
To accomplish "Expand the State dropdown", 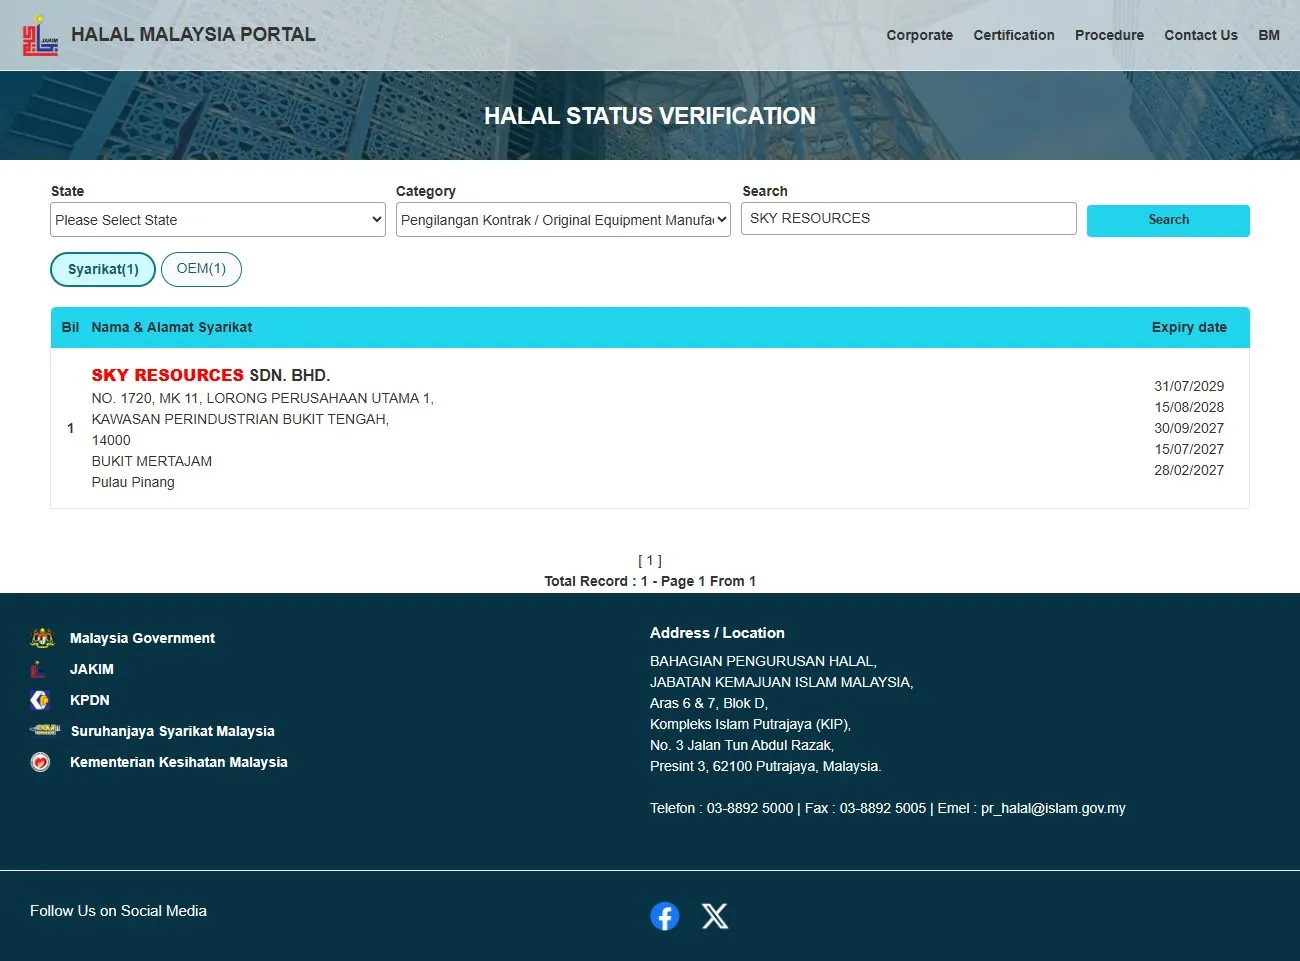I will tap(218, 220).
